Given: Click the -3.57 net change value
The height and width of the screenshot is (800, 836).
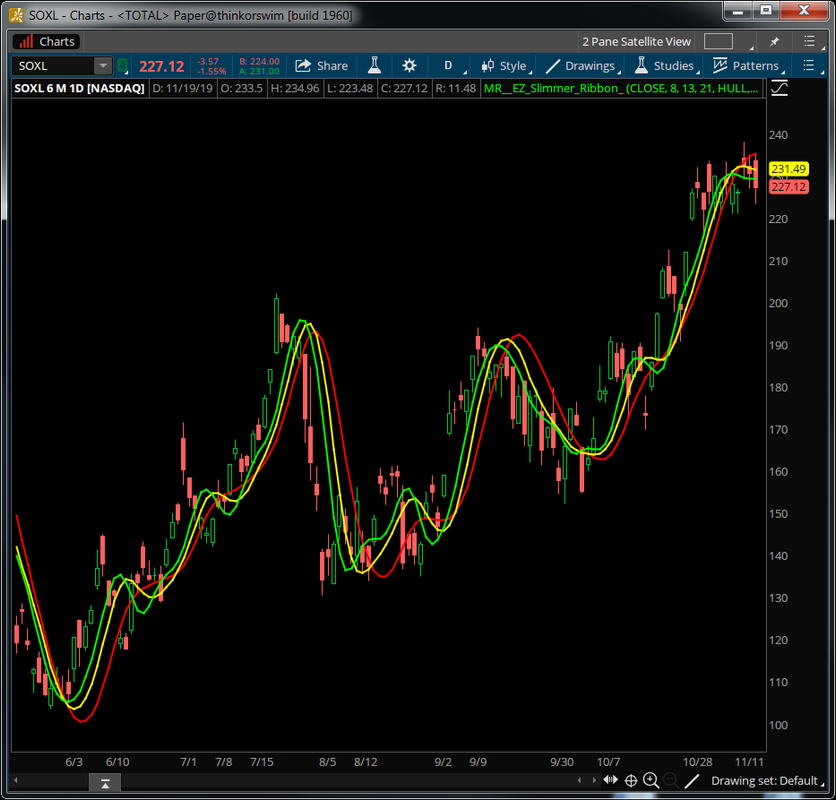Looking at the screenshot, I should point(208,61).
